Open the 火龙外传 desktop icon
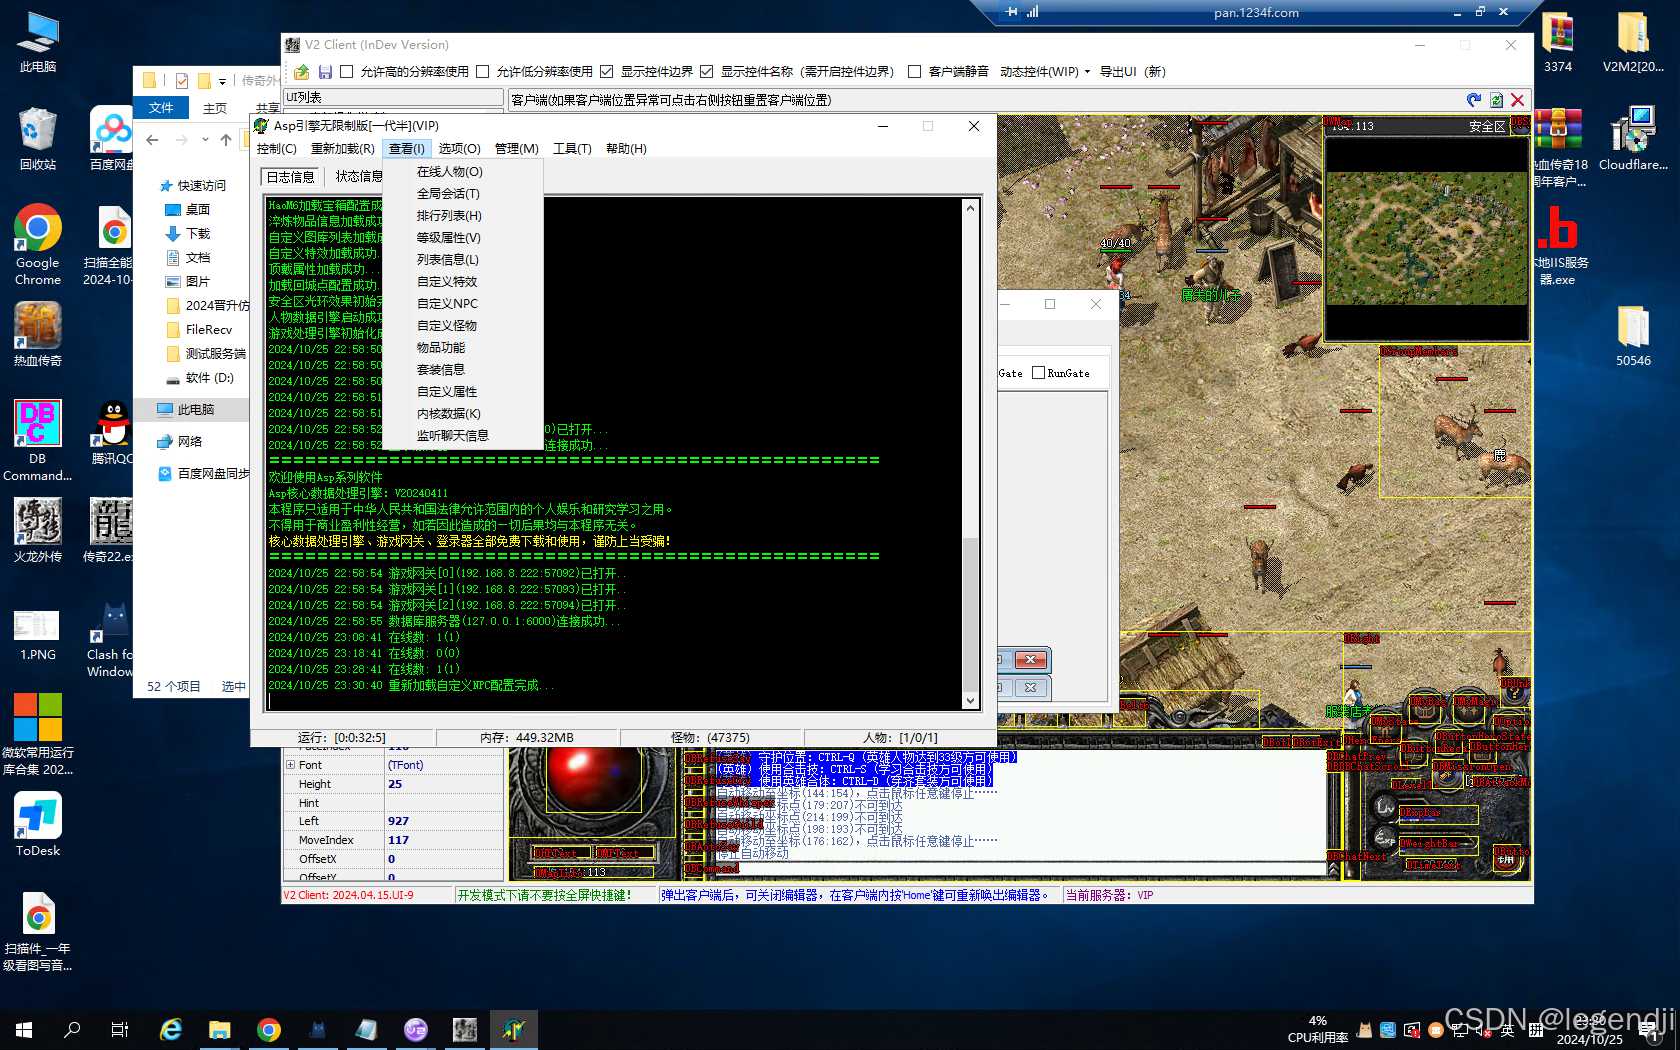Viewport: 1680px width, 1050px height. [38, 531]
